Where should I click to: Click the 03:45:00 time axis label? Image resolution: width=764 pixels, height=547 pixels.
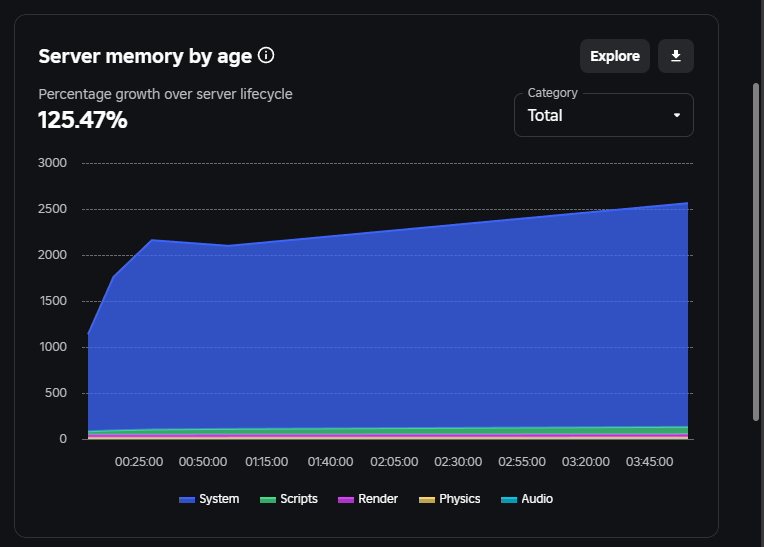click(649, 462)
